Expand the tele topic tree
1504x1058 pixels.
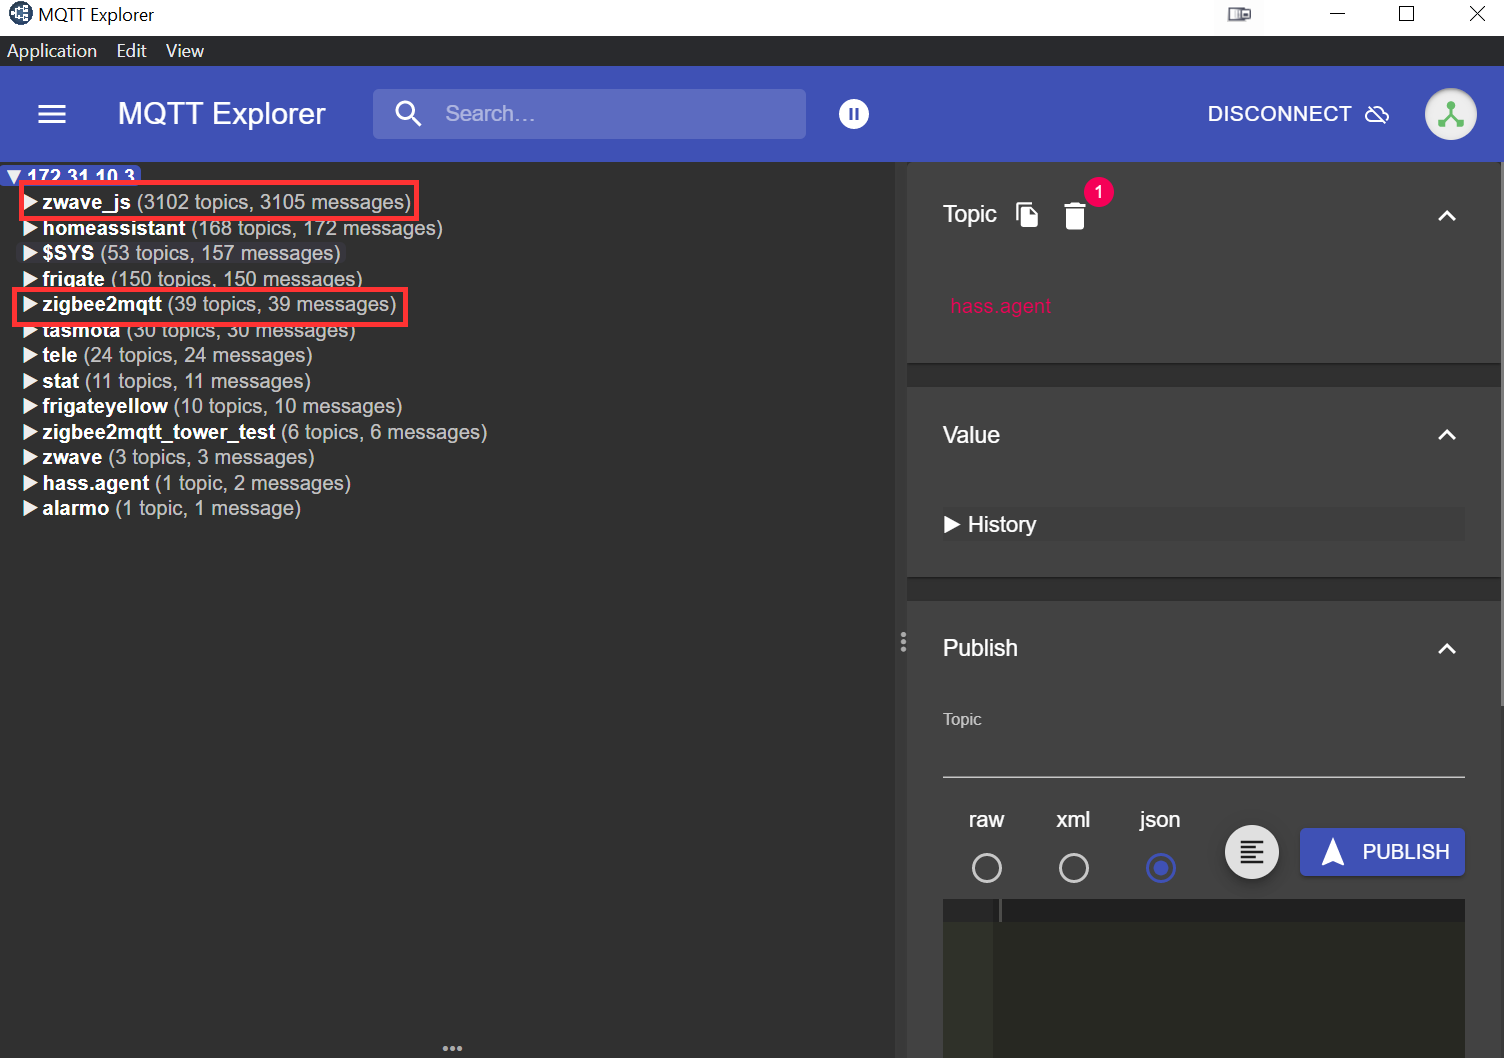pyautogui.click(x=30, y=355)
